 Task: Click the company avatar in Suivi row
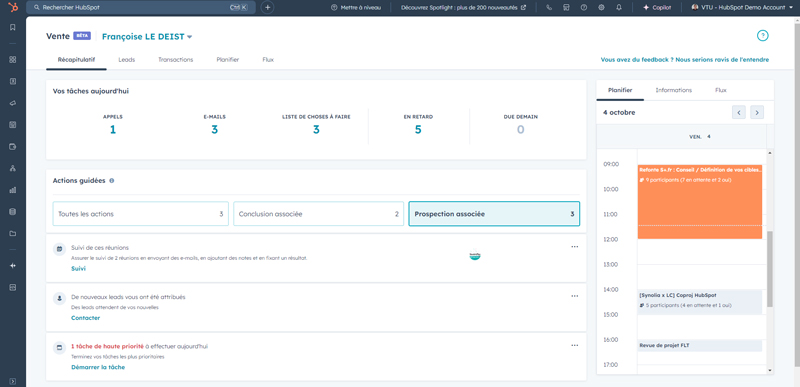coord(475,255)
